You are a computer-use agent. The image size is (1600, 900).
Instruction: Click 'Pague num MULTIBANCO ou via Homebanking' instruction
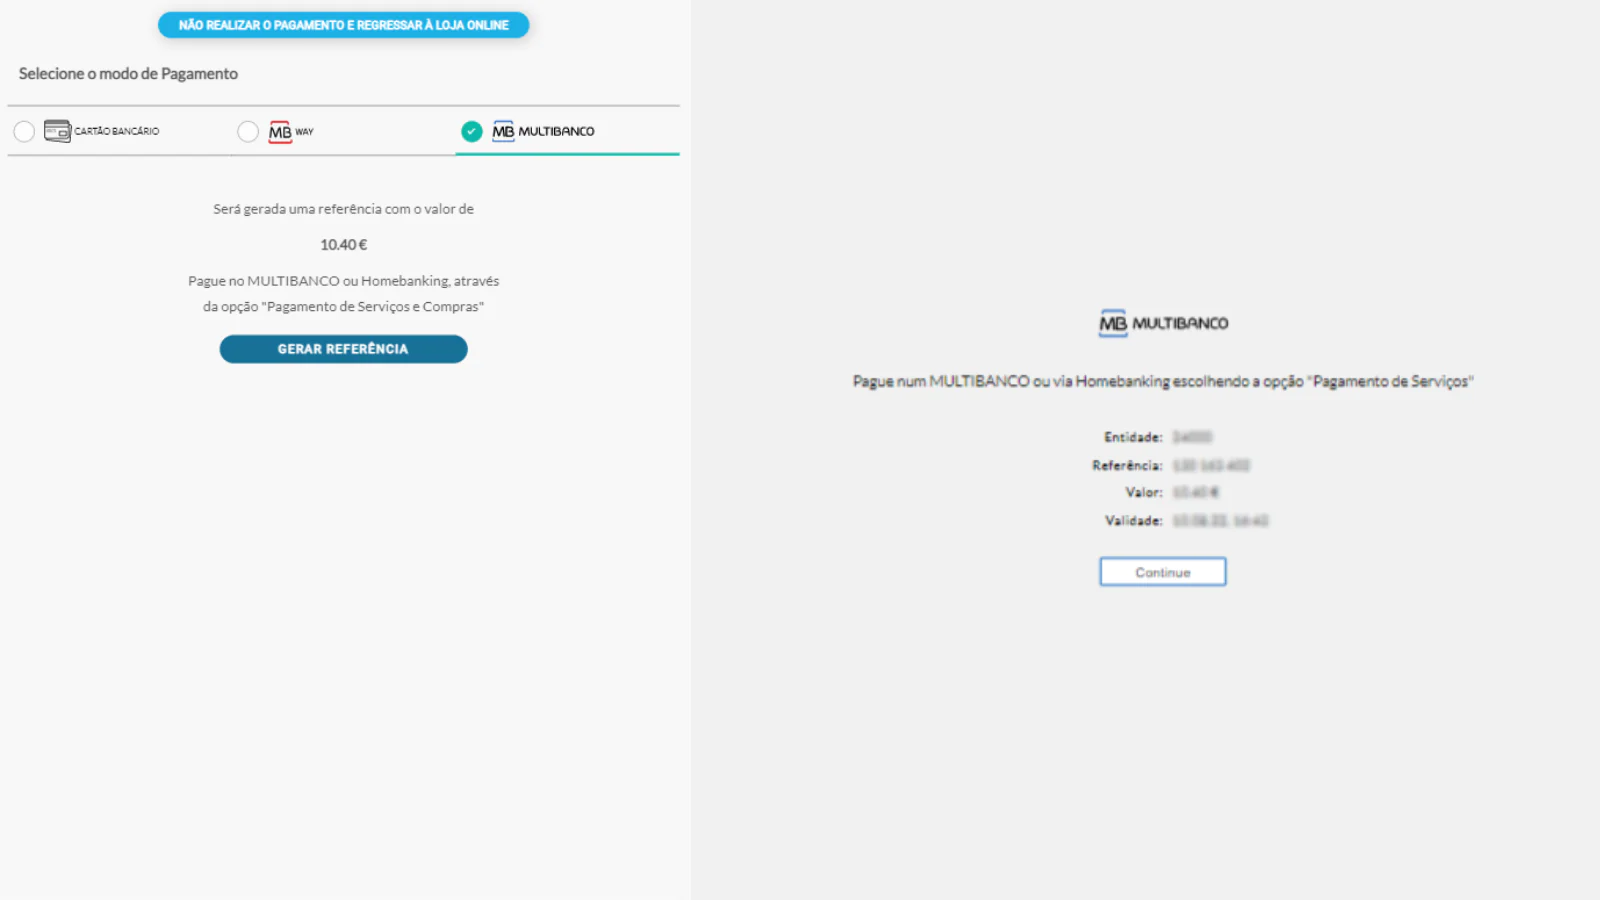[x=1163, y=381]
